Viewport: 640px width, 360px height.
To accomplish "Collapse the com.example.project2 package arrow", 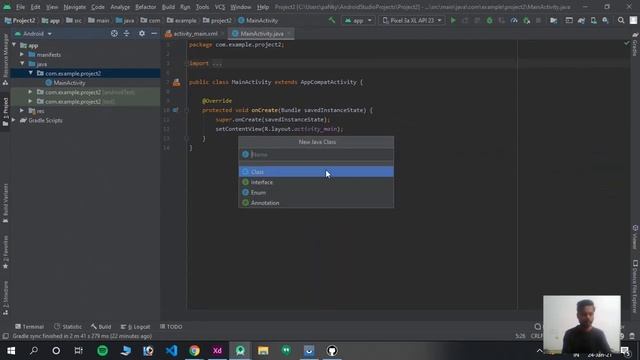I will [31, 73].
